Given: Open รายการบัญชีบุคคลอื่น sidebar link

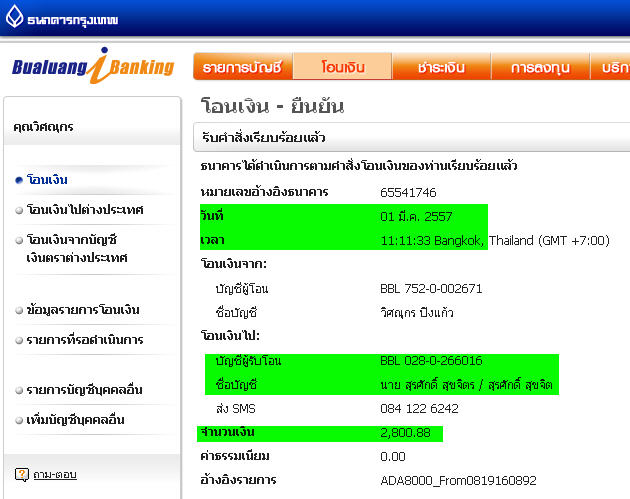Looking at the screenshot, I should (84, 390).
